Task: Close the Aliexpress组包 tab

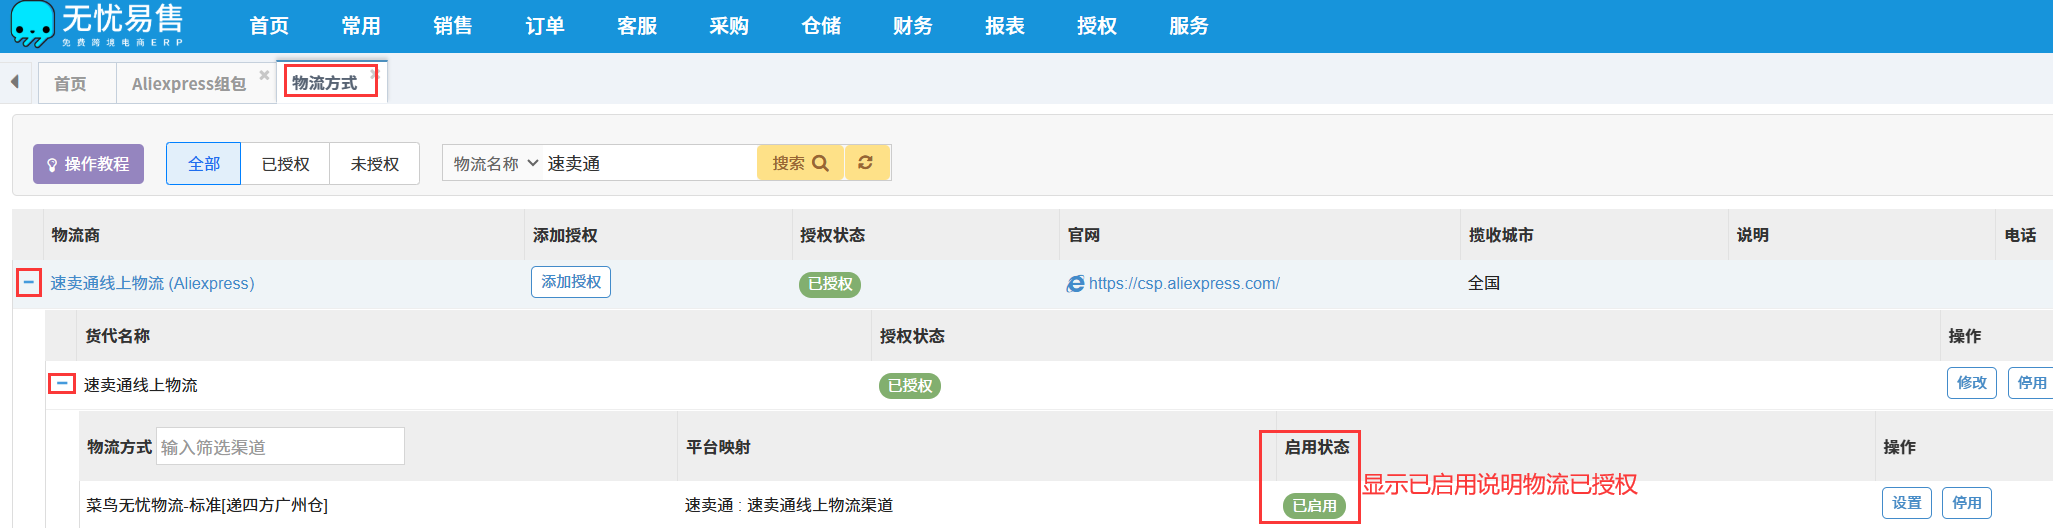Action: (264, 75)
